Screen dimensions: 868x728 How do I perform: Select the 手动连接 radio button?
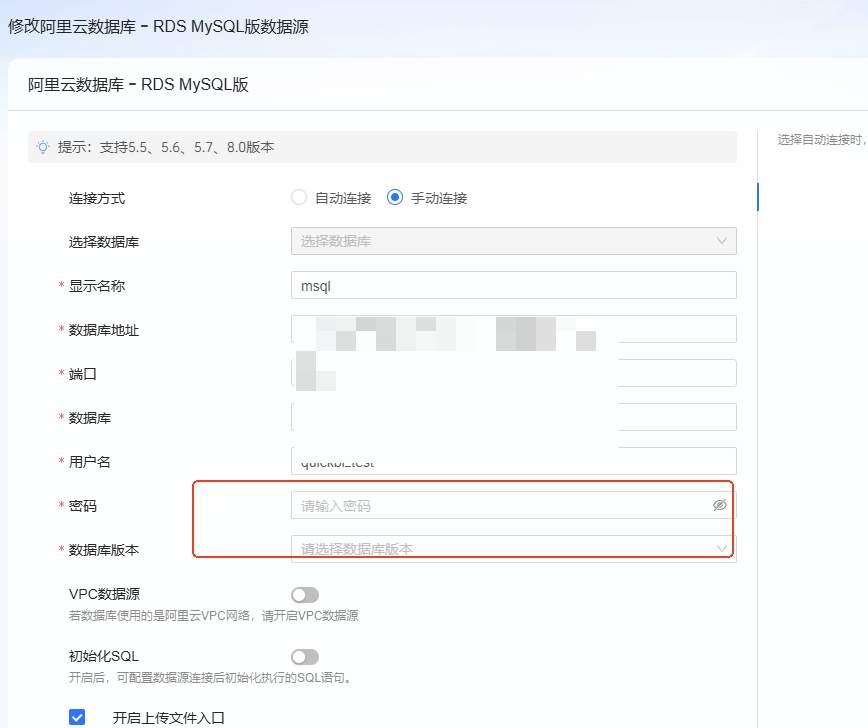tap(395, 198)
